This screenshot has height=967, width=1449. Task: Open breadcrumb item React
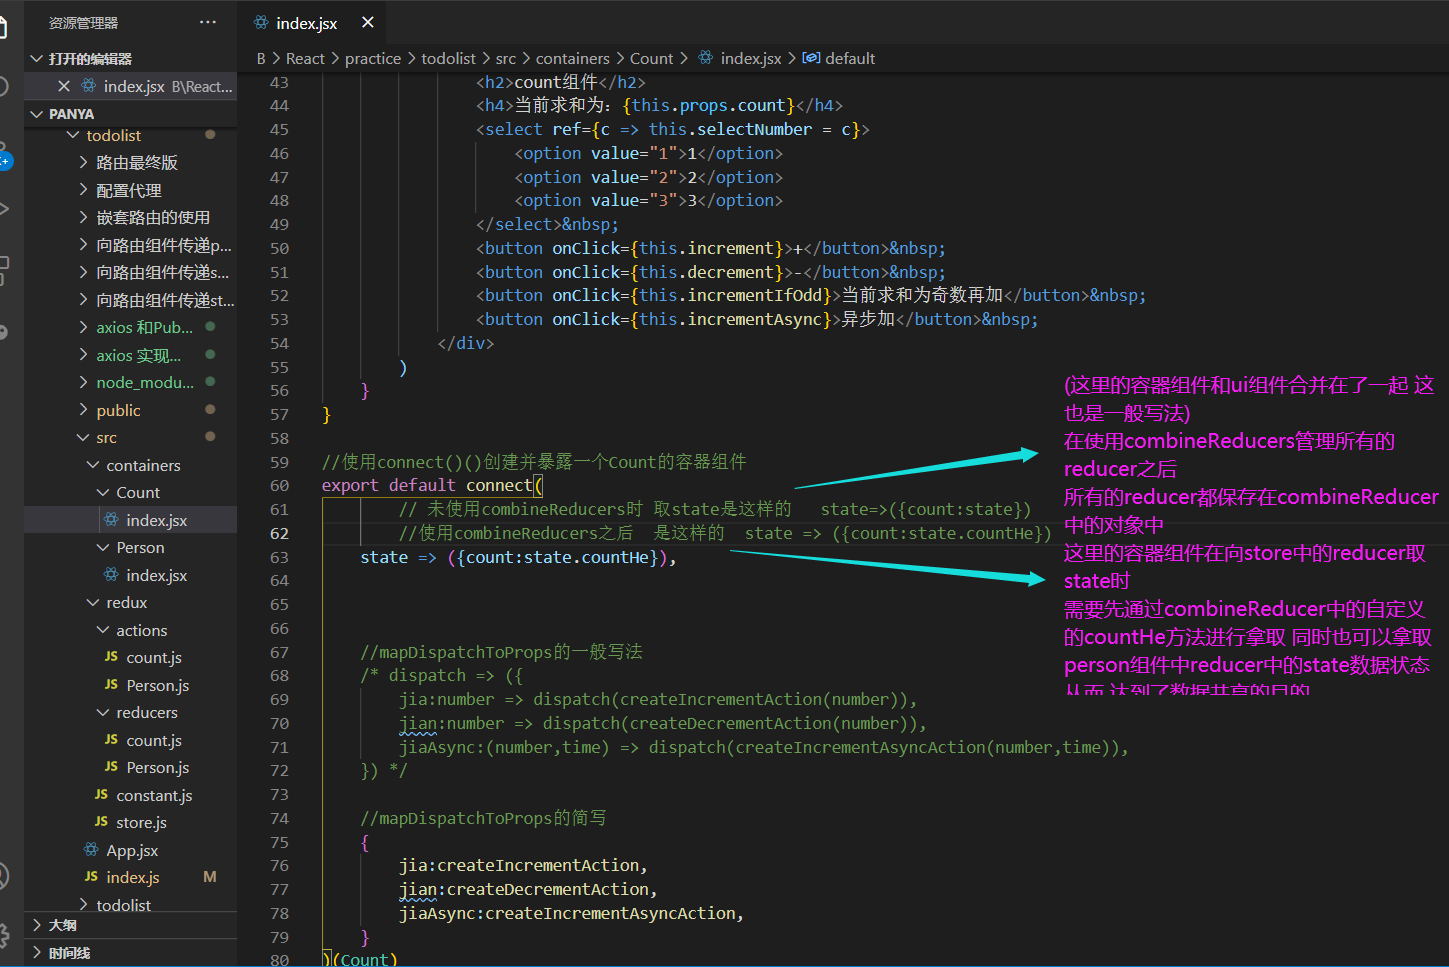click(305, 58)
